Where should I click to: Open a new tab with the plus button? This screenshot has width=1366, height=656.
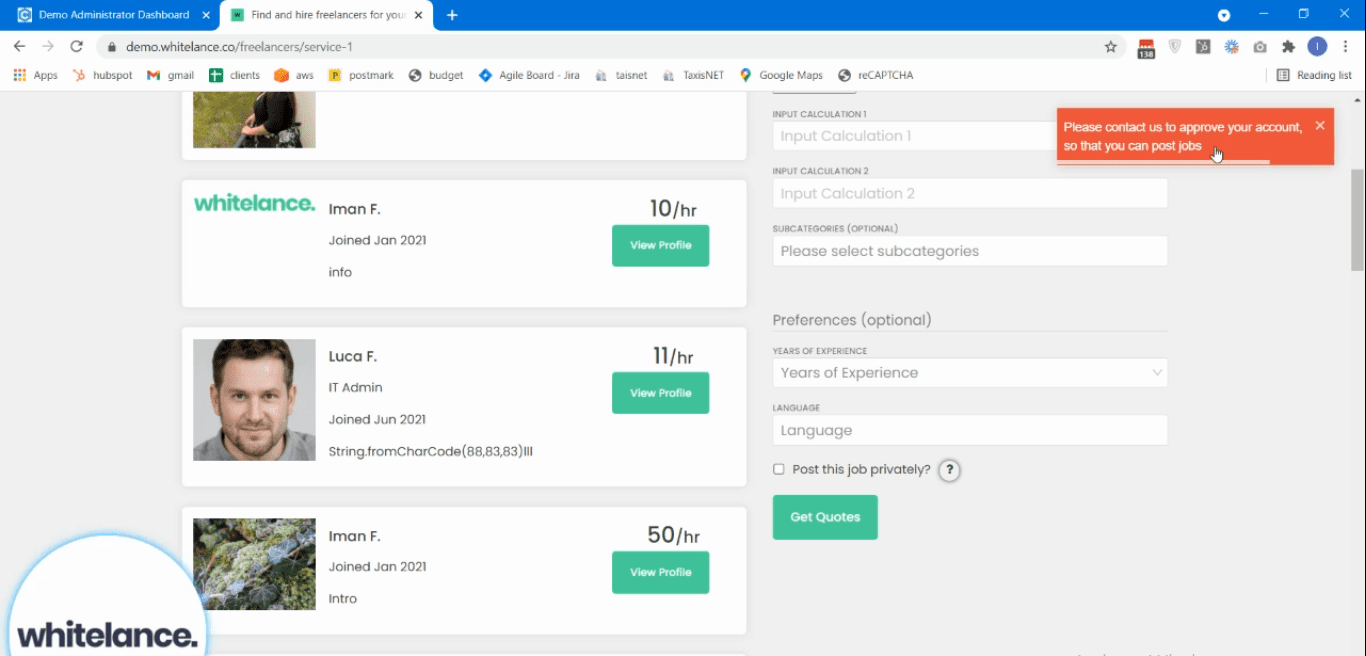tap(452, 15)
